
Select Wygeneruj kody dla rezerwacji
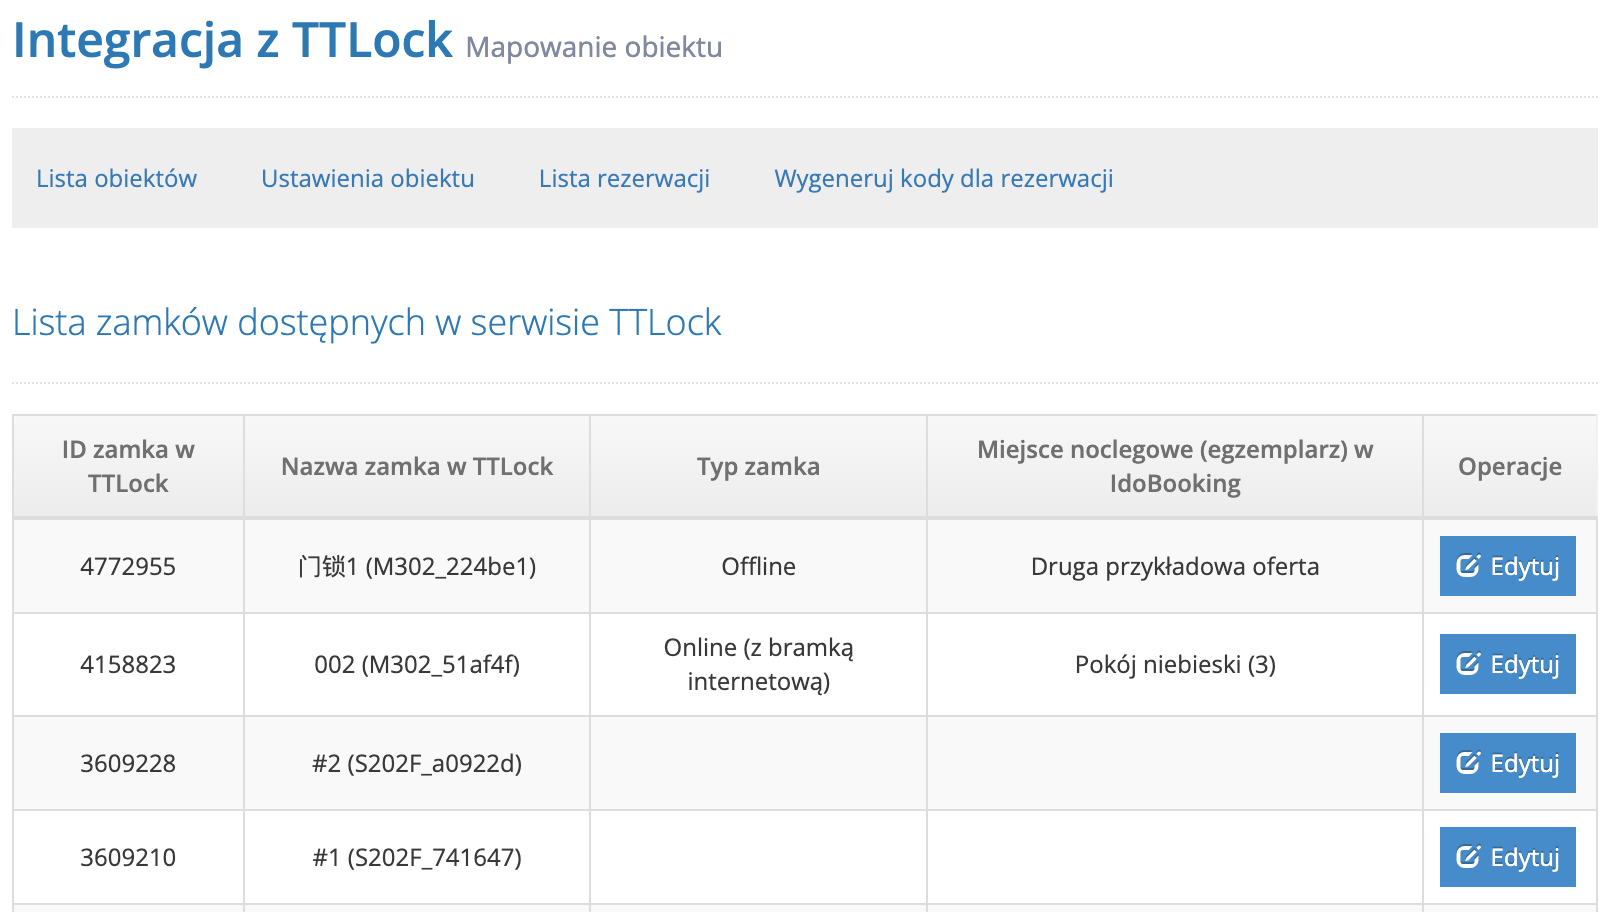pos(943,179)
